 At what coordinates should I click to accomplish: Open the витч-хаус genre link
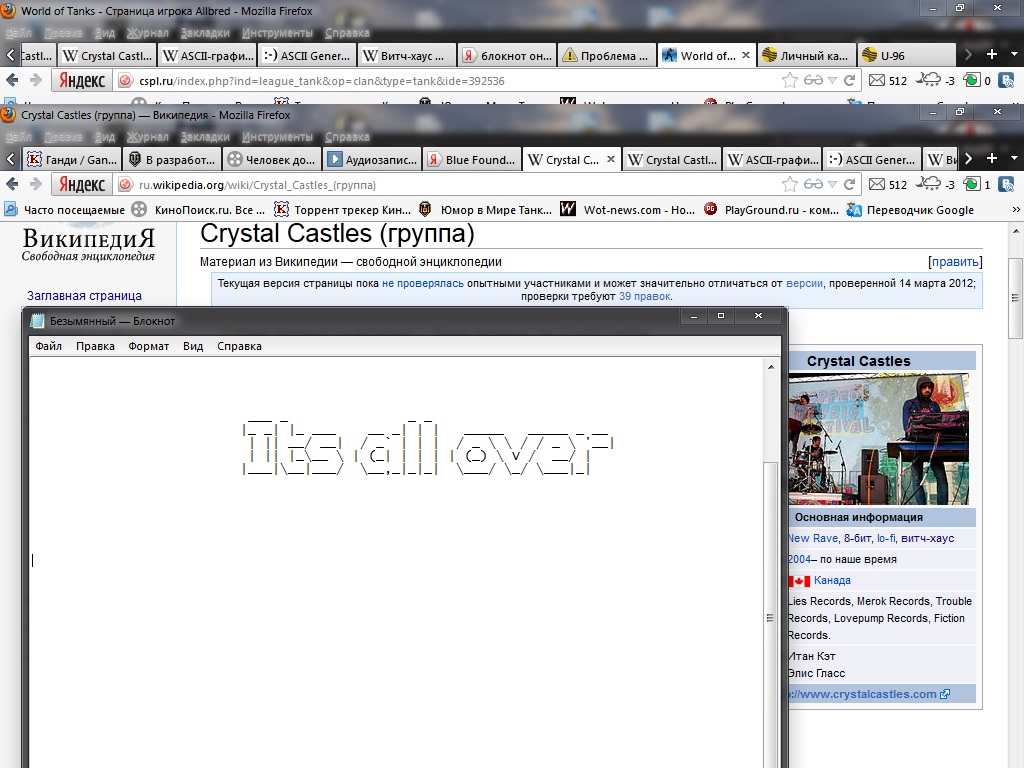pyautogui.click(x=927, y=538)
